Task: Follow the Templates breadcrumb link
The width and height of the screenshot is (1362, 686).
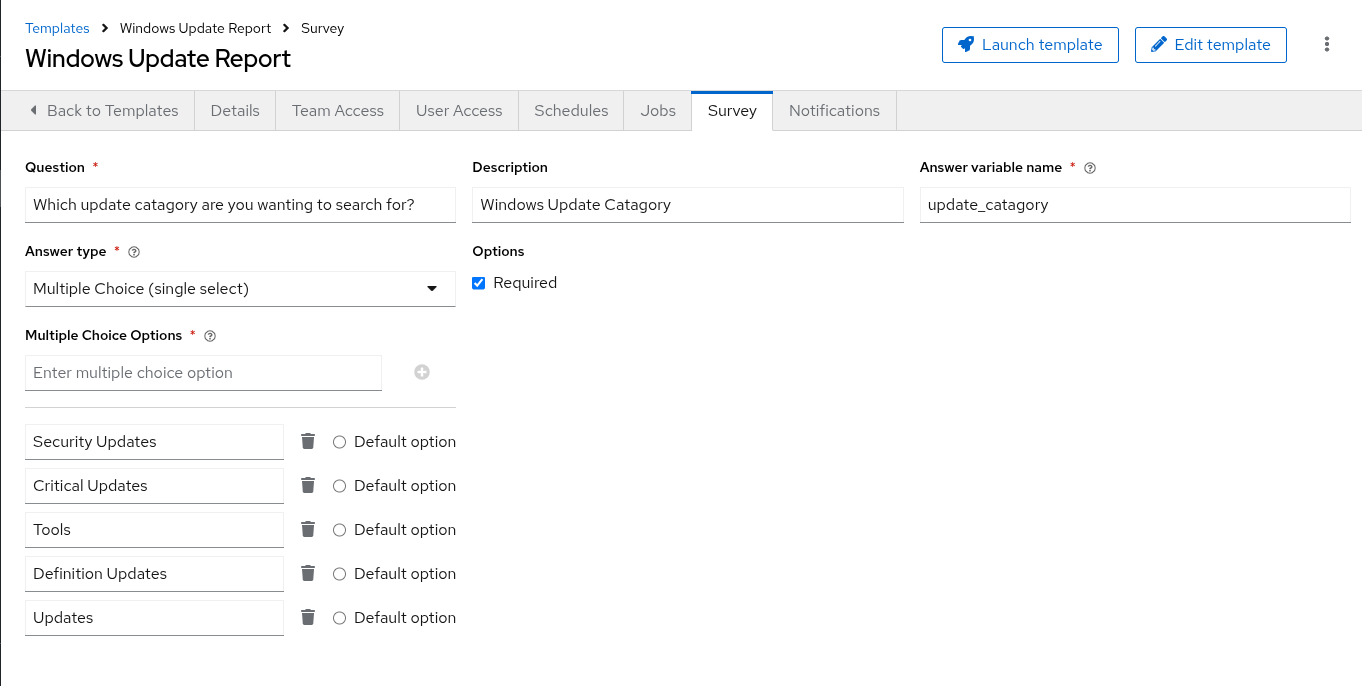Action: (x=57, y=28)
